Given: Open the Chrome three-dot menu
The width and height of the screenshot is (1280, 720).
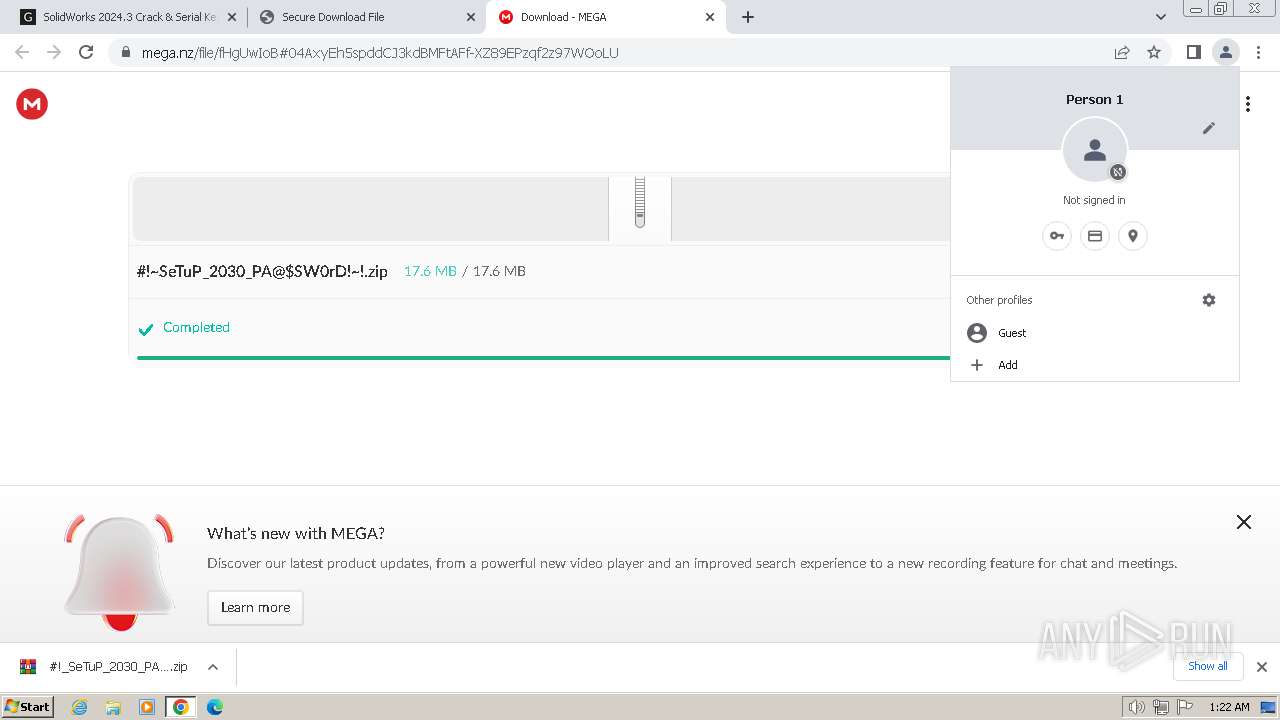Looking at the screenshot, I should (1258, 52).
